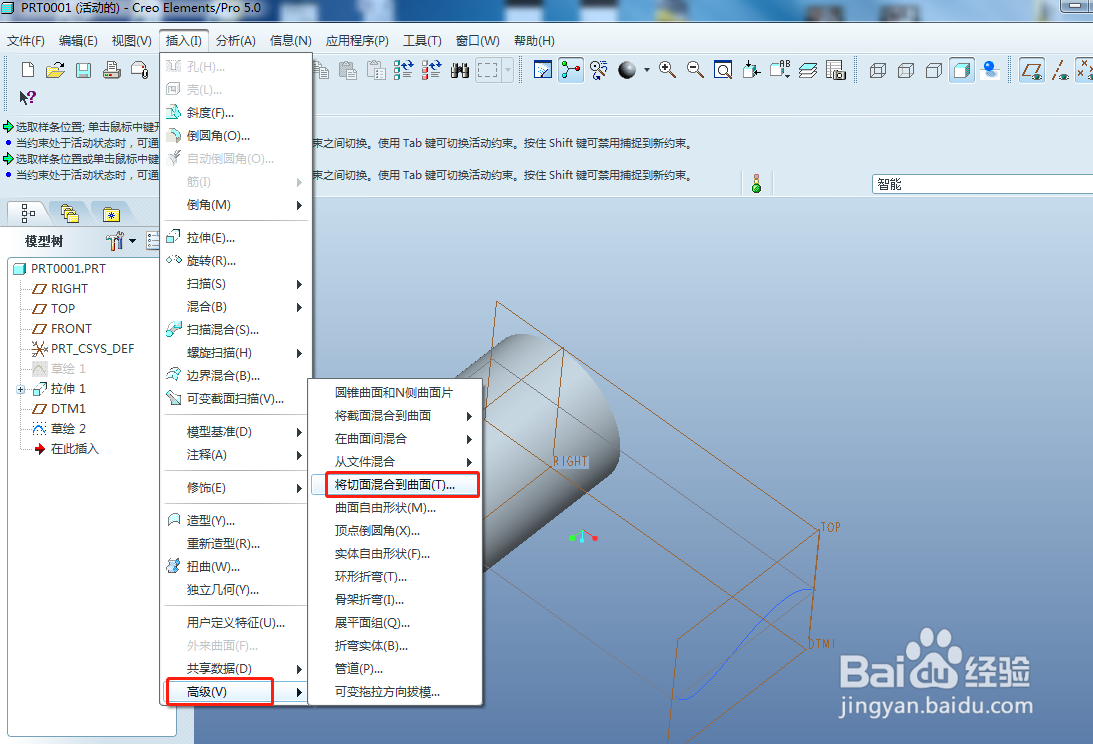The width and height of the screenshot is (1093, 744).
Task: Open the 工具(T) menu
Action: pyautogui.click(x=422, y=41)
